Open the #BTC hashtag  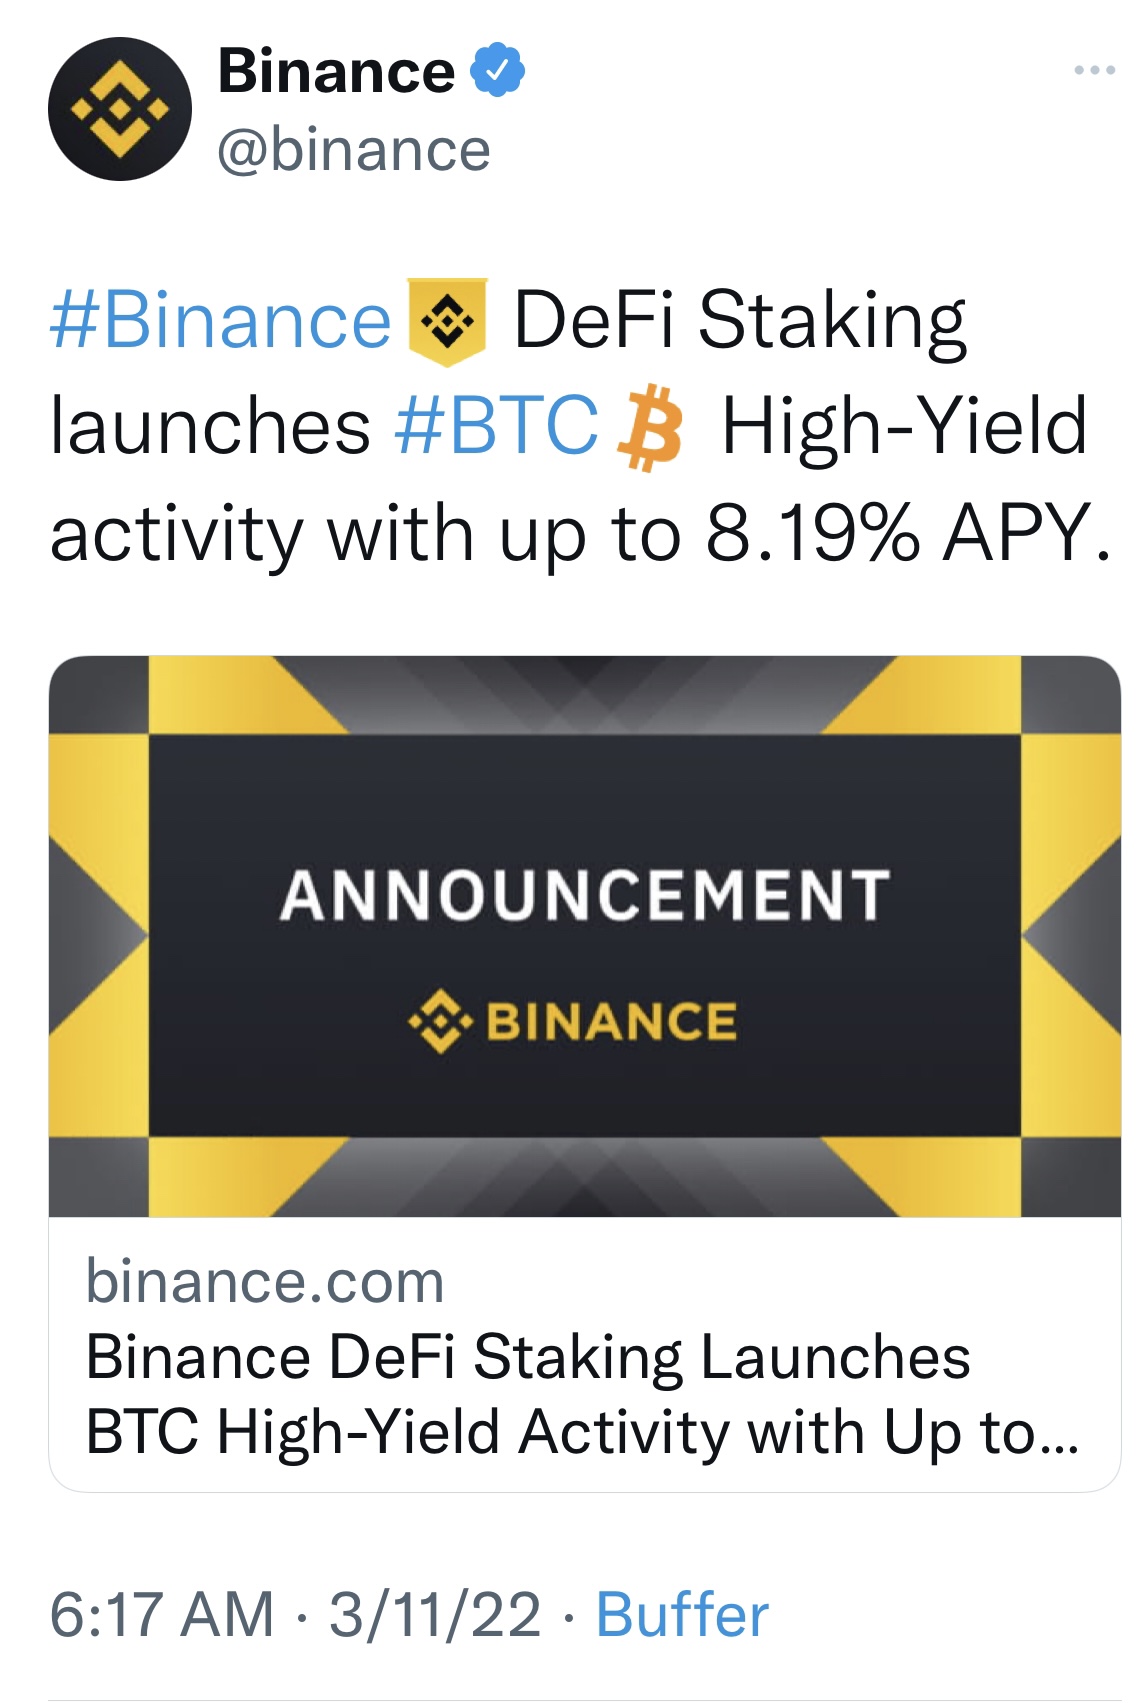coord(496,426)
